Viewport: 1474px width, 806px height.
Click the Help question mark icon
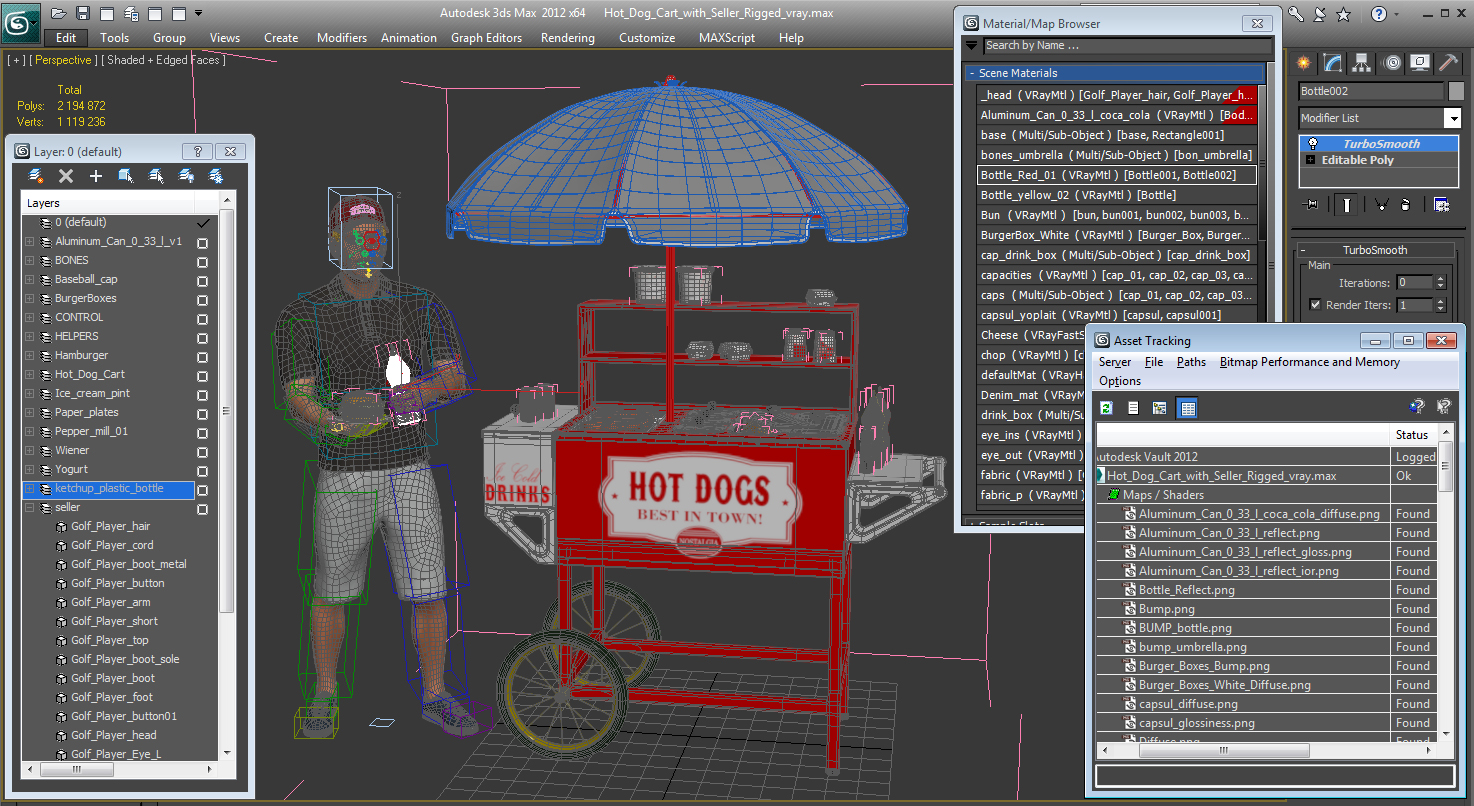[x=1380, y=14]
